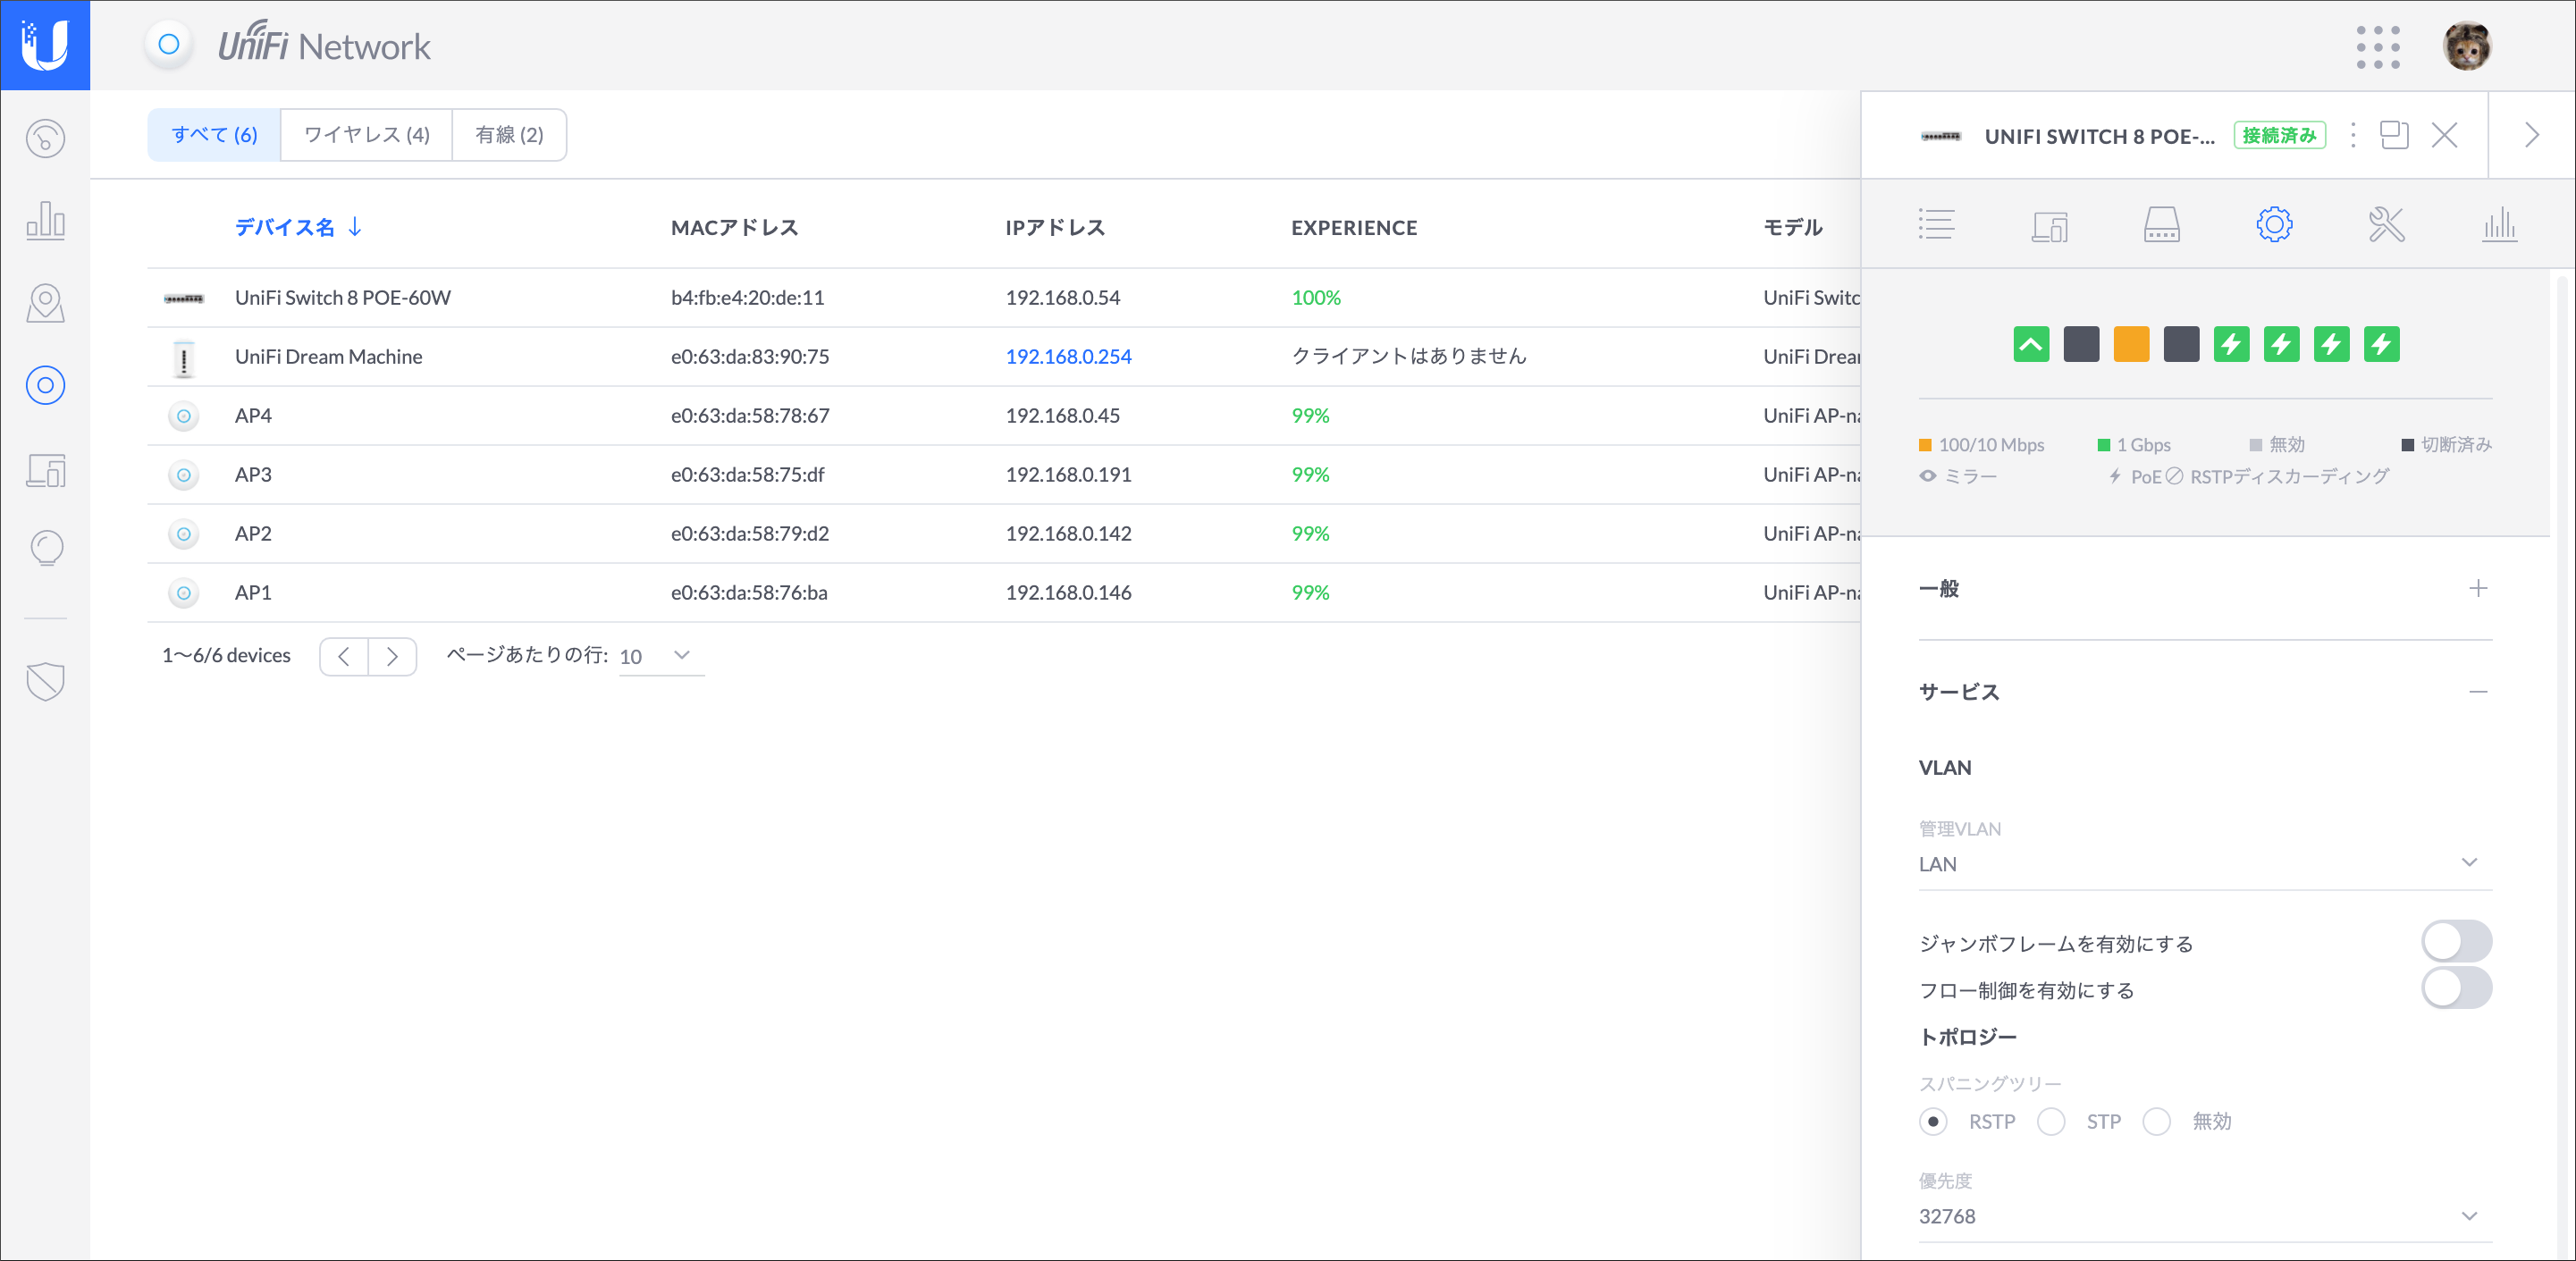Pop out the device panel window
Screen dimensions: 2576x1261
pyautogui.click(x=2394, y=135)
